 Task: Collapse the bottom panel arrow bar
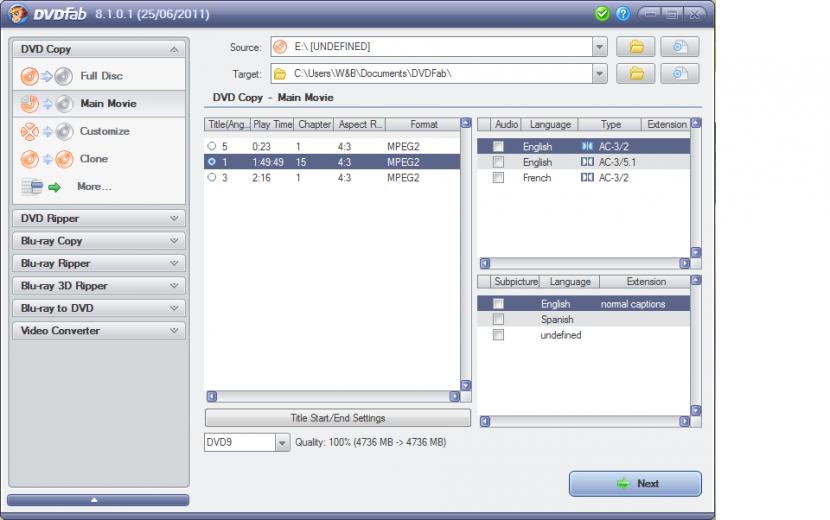pos(98,500)
